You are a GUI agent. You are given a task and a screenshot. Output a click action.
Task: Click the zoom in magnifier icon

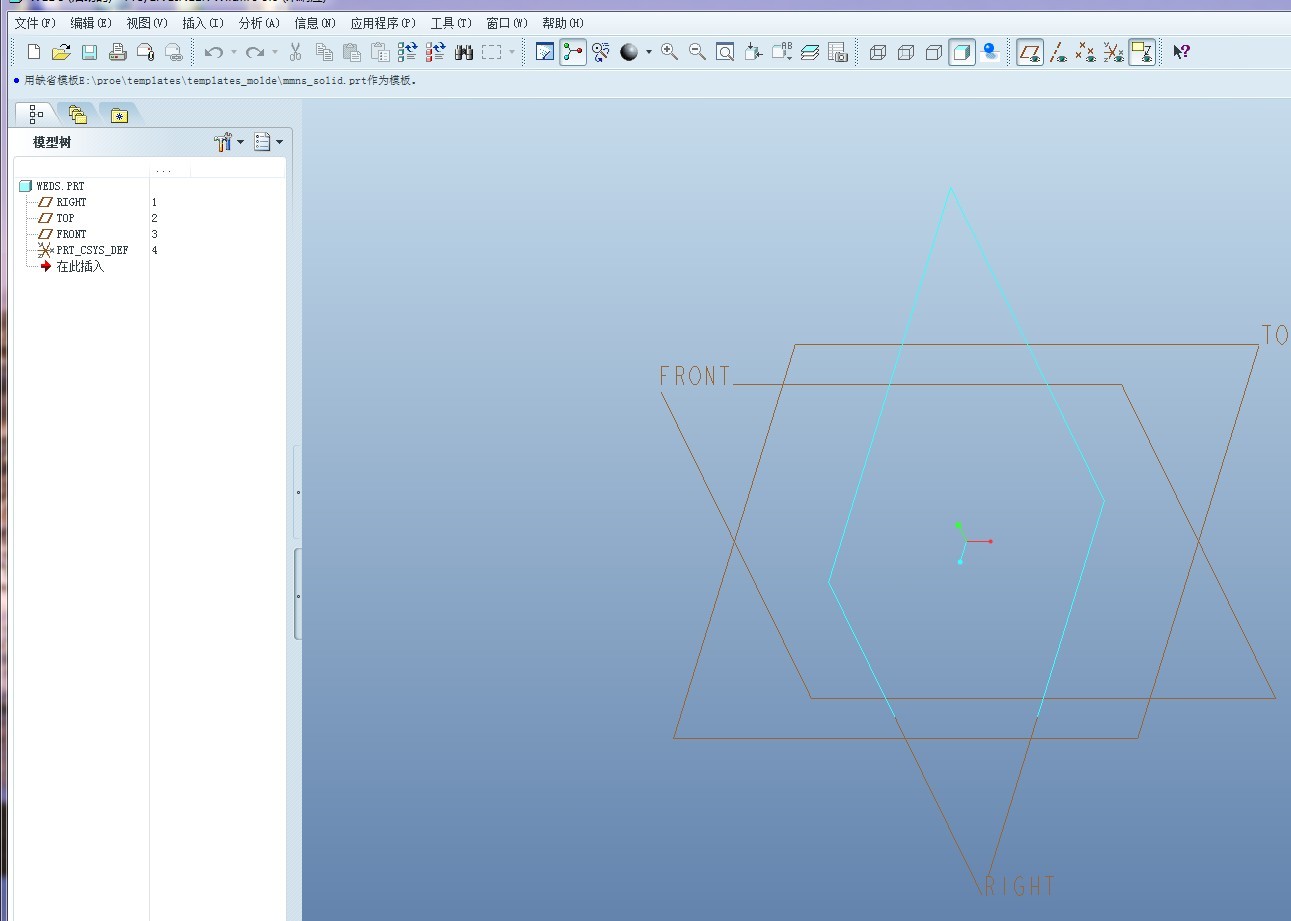(670, 52)
